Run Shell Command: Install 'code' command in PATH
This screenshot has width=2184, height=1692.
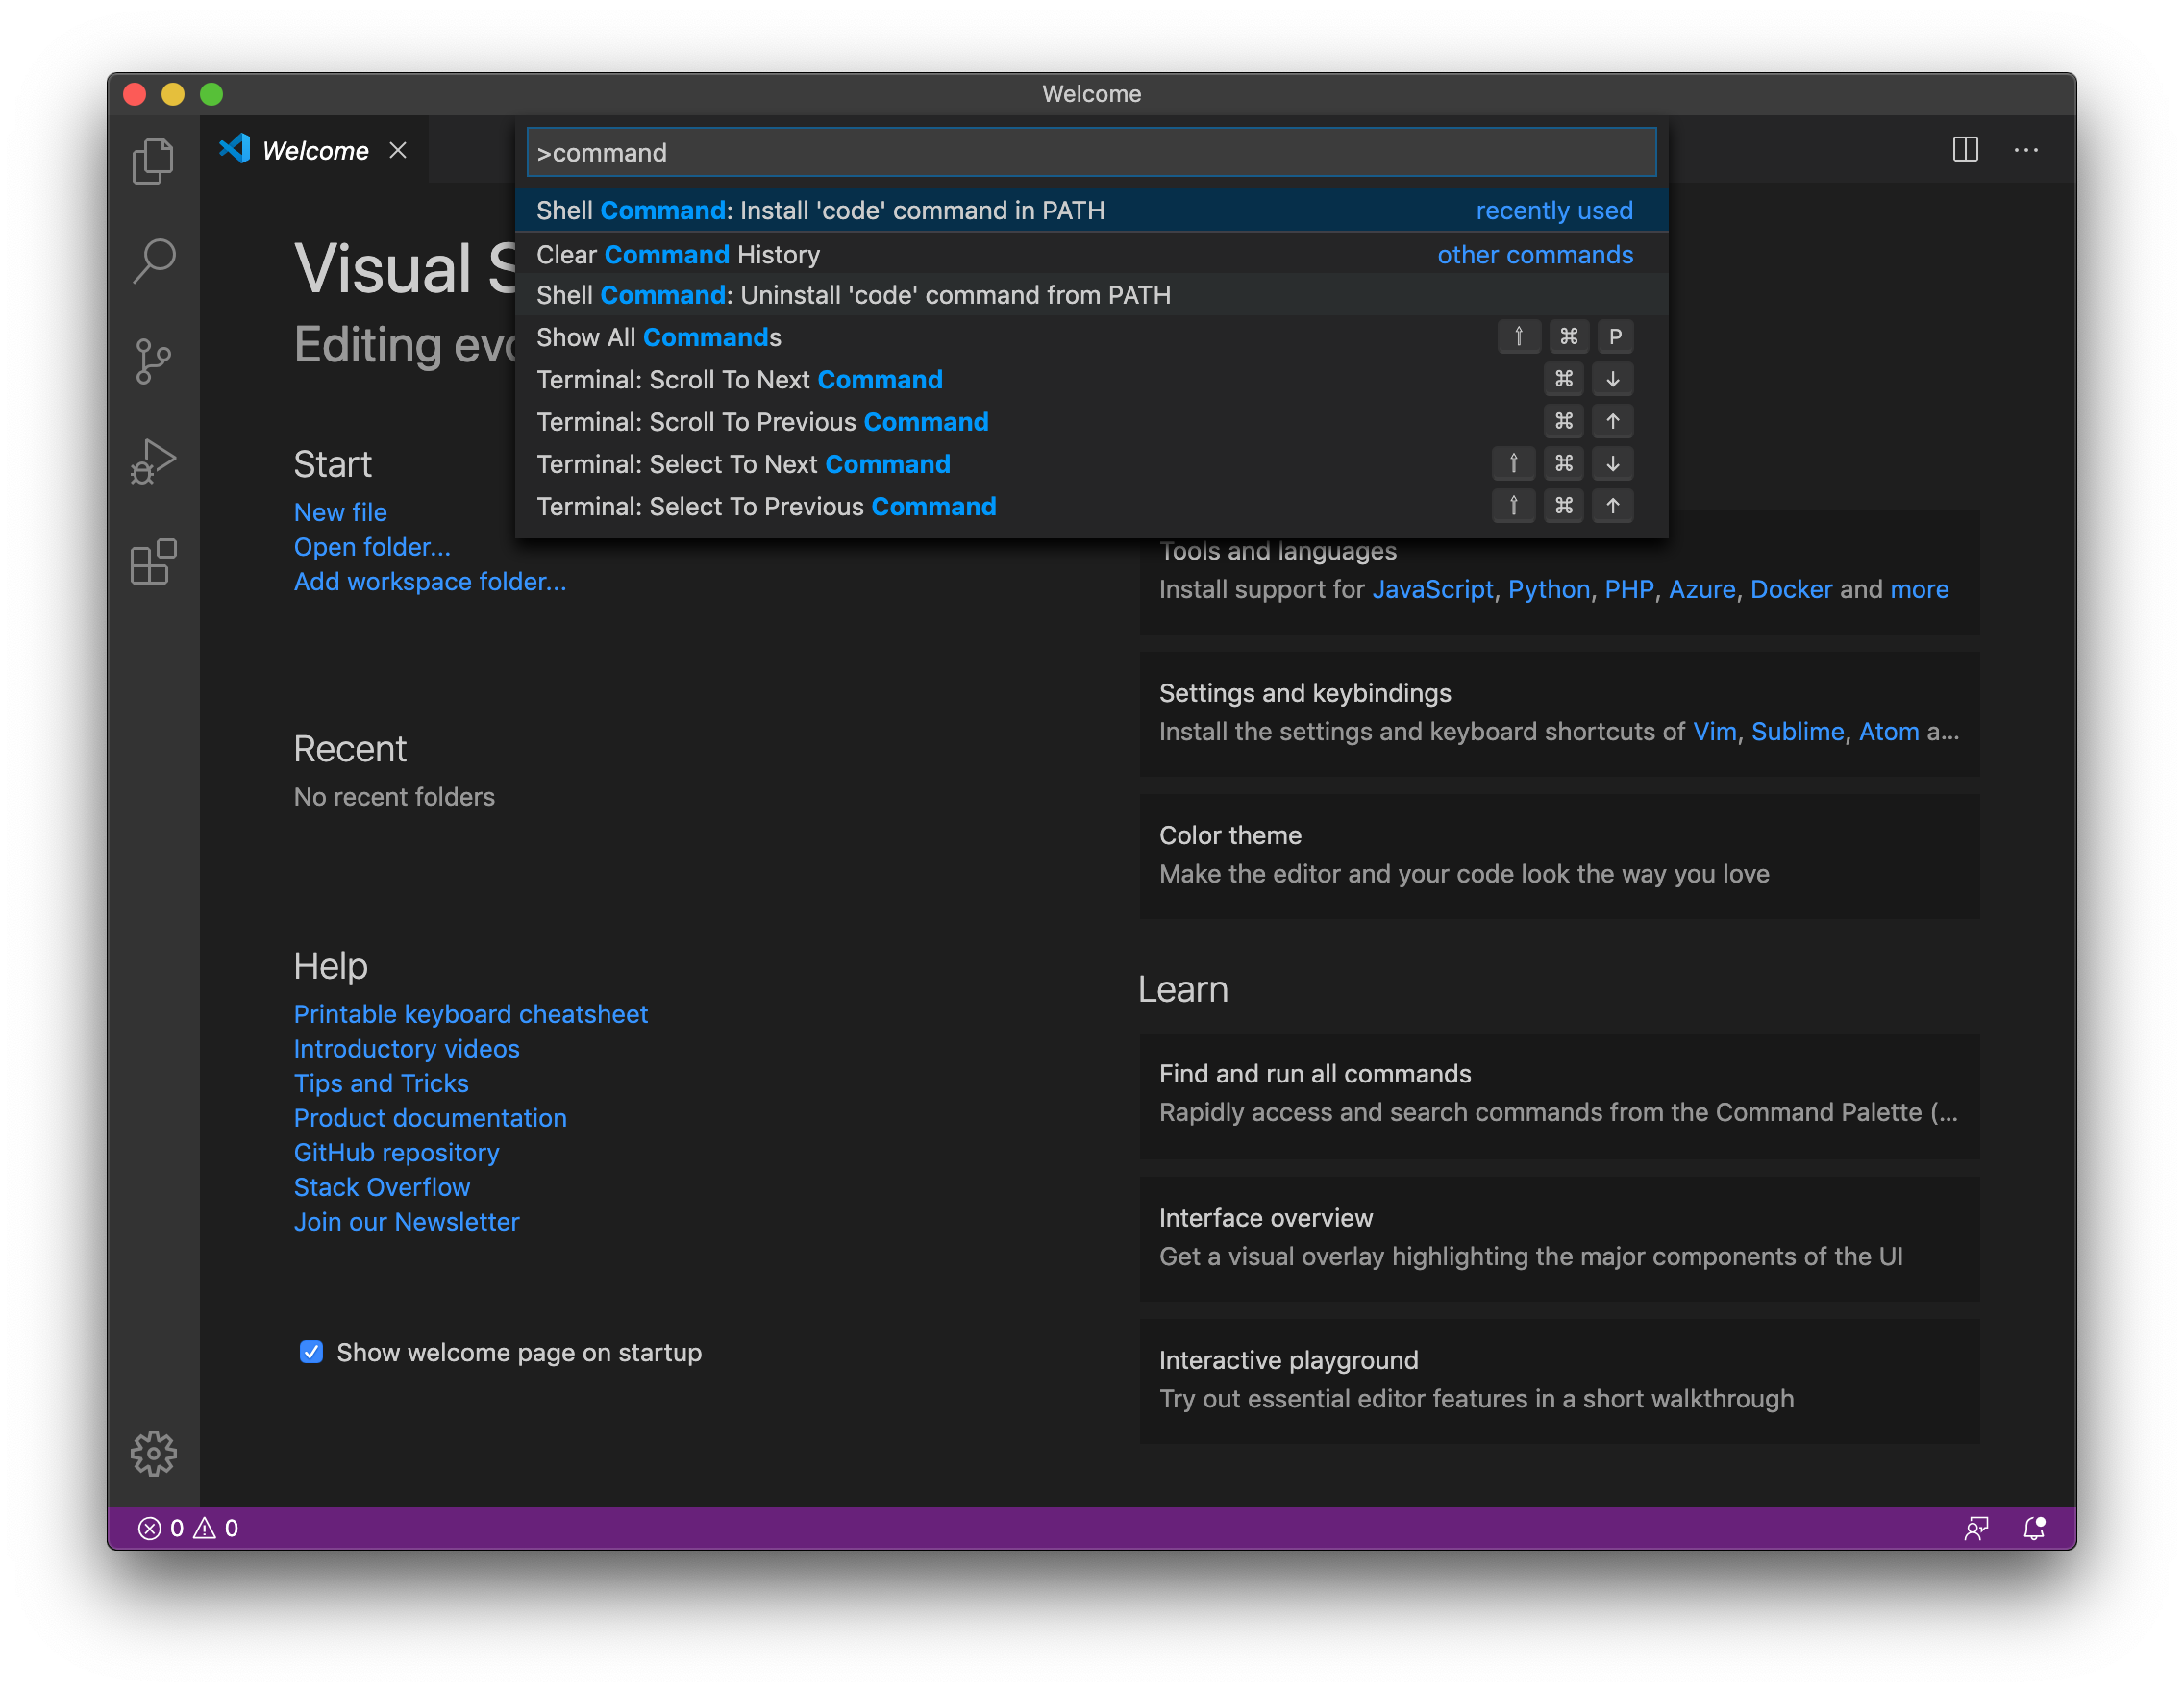coord(1091,210)
